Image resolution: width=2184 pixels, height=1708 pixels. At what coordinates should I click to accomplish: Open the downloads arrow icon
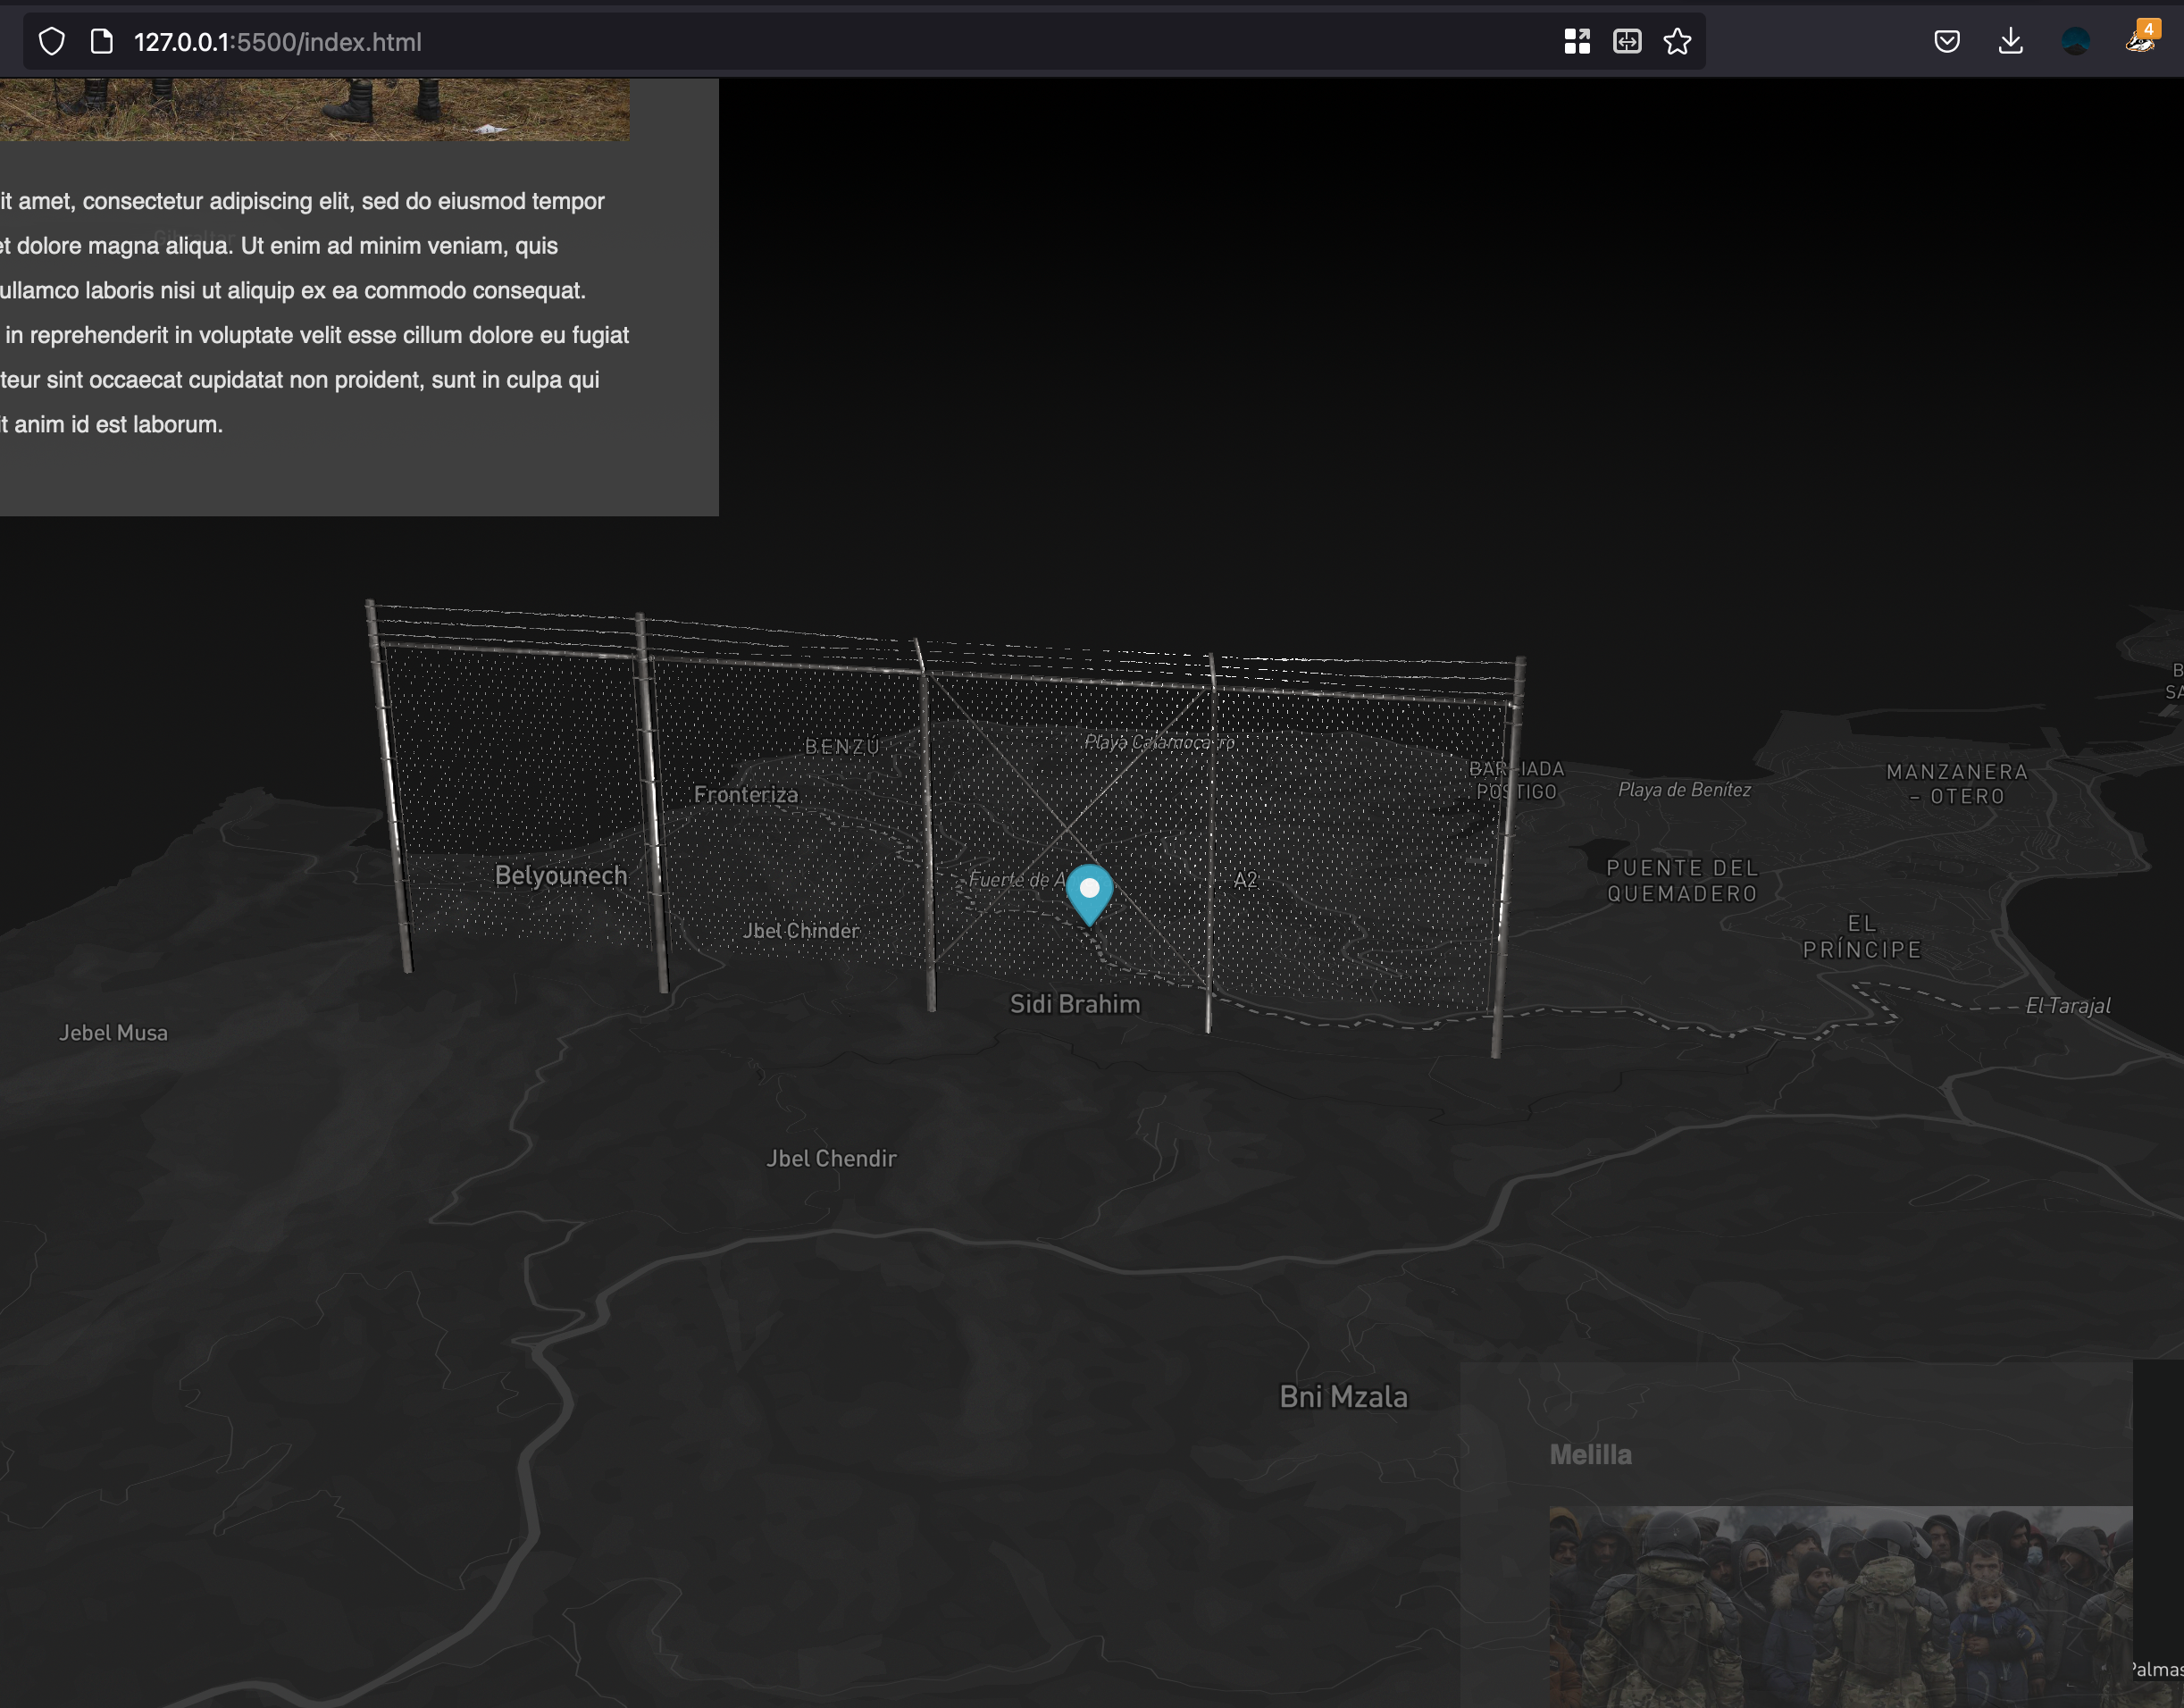[x=2010, y=41]
